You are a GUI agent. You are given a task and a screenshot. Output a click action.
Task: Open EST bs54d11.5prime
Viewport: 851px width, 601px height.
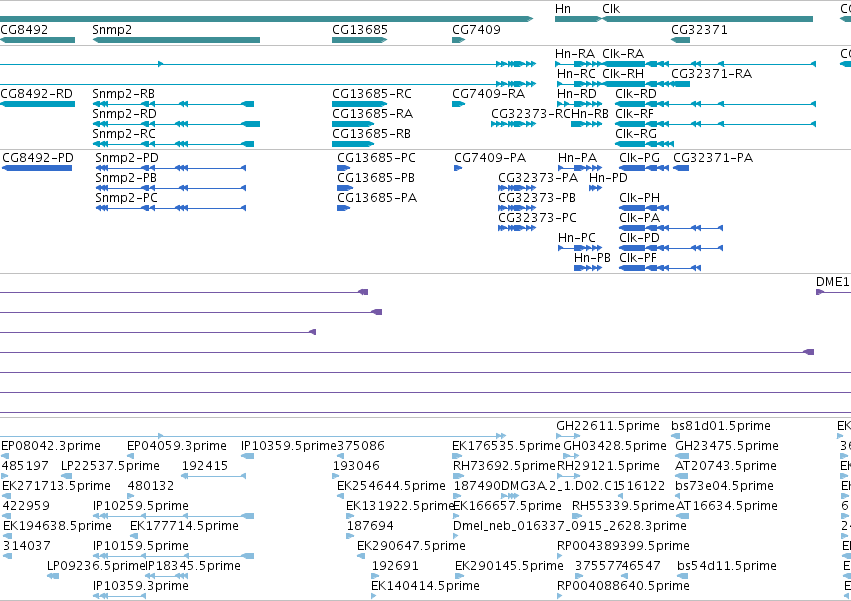(x=727, y=566)
